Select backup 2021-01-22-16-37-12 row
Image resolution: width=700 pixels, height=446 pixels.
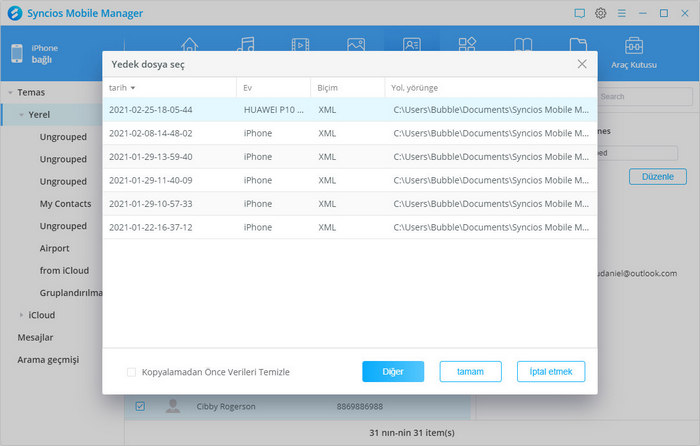click(x=350, y=227)
